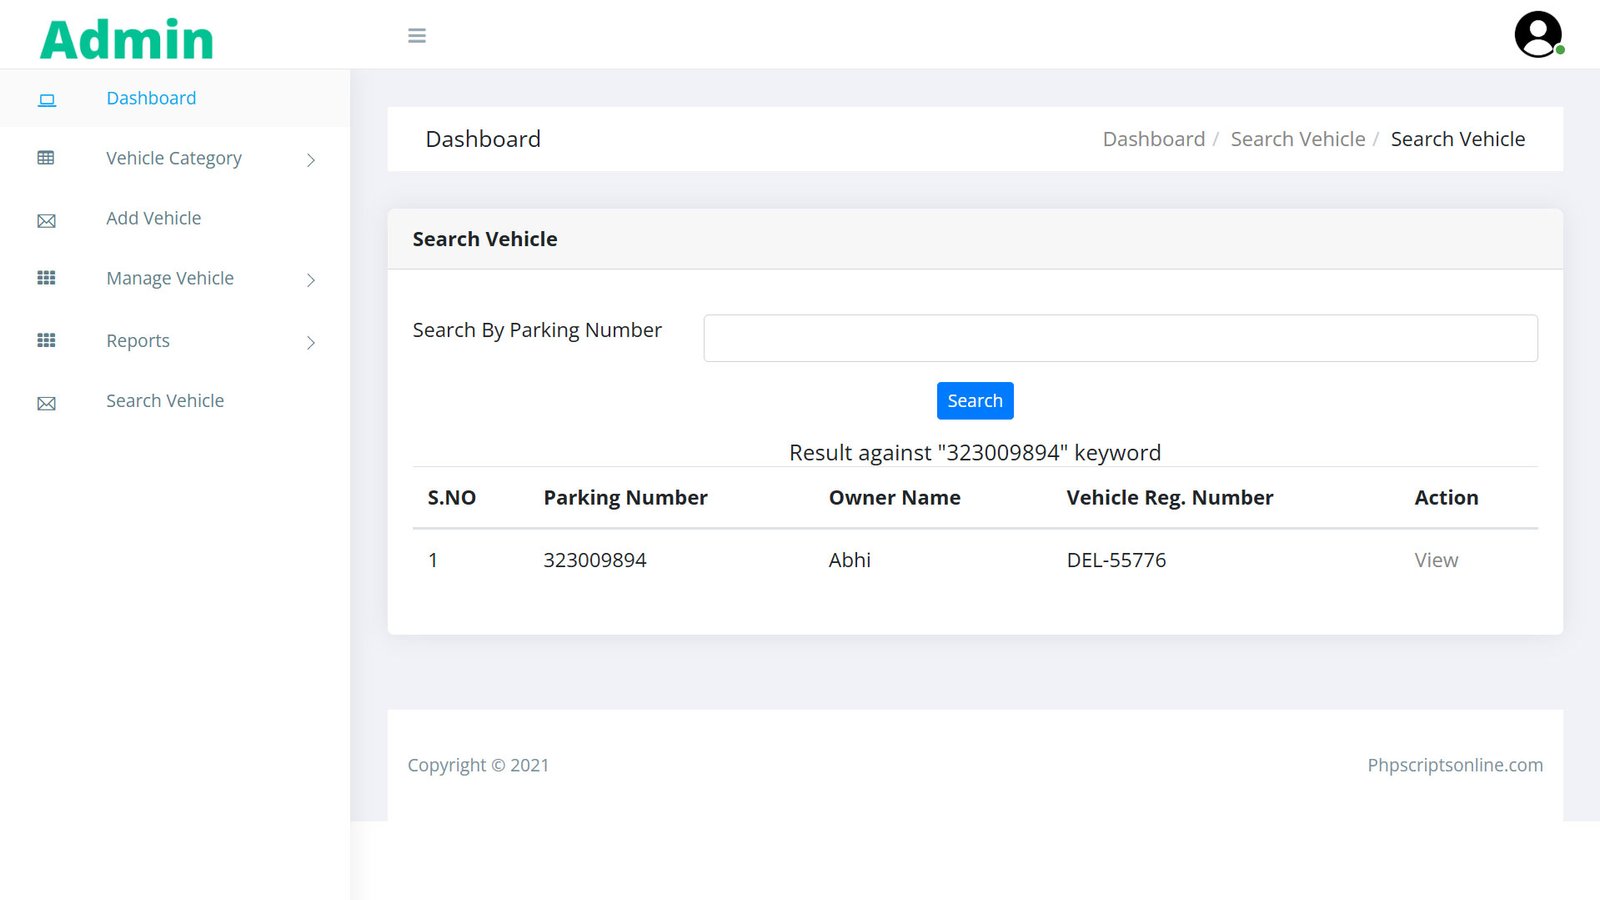This screenshot has height=900, width=1600.
Task: Click the grid icon beside Manage Vehicle
Action: click(x=46, y=278)
